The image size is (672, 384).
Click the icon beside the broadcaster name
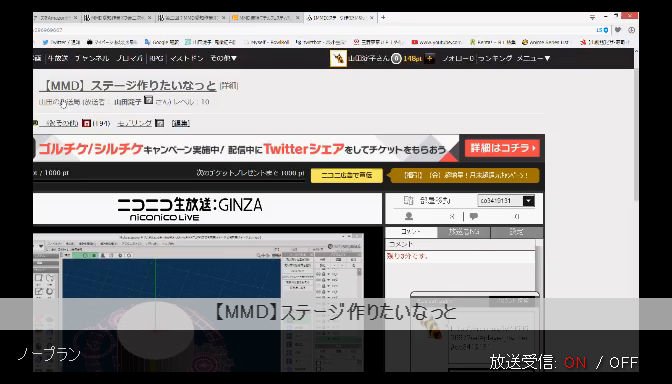click(149, 100)
